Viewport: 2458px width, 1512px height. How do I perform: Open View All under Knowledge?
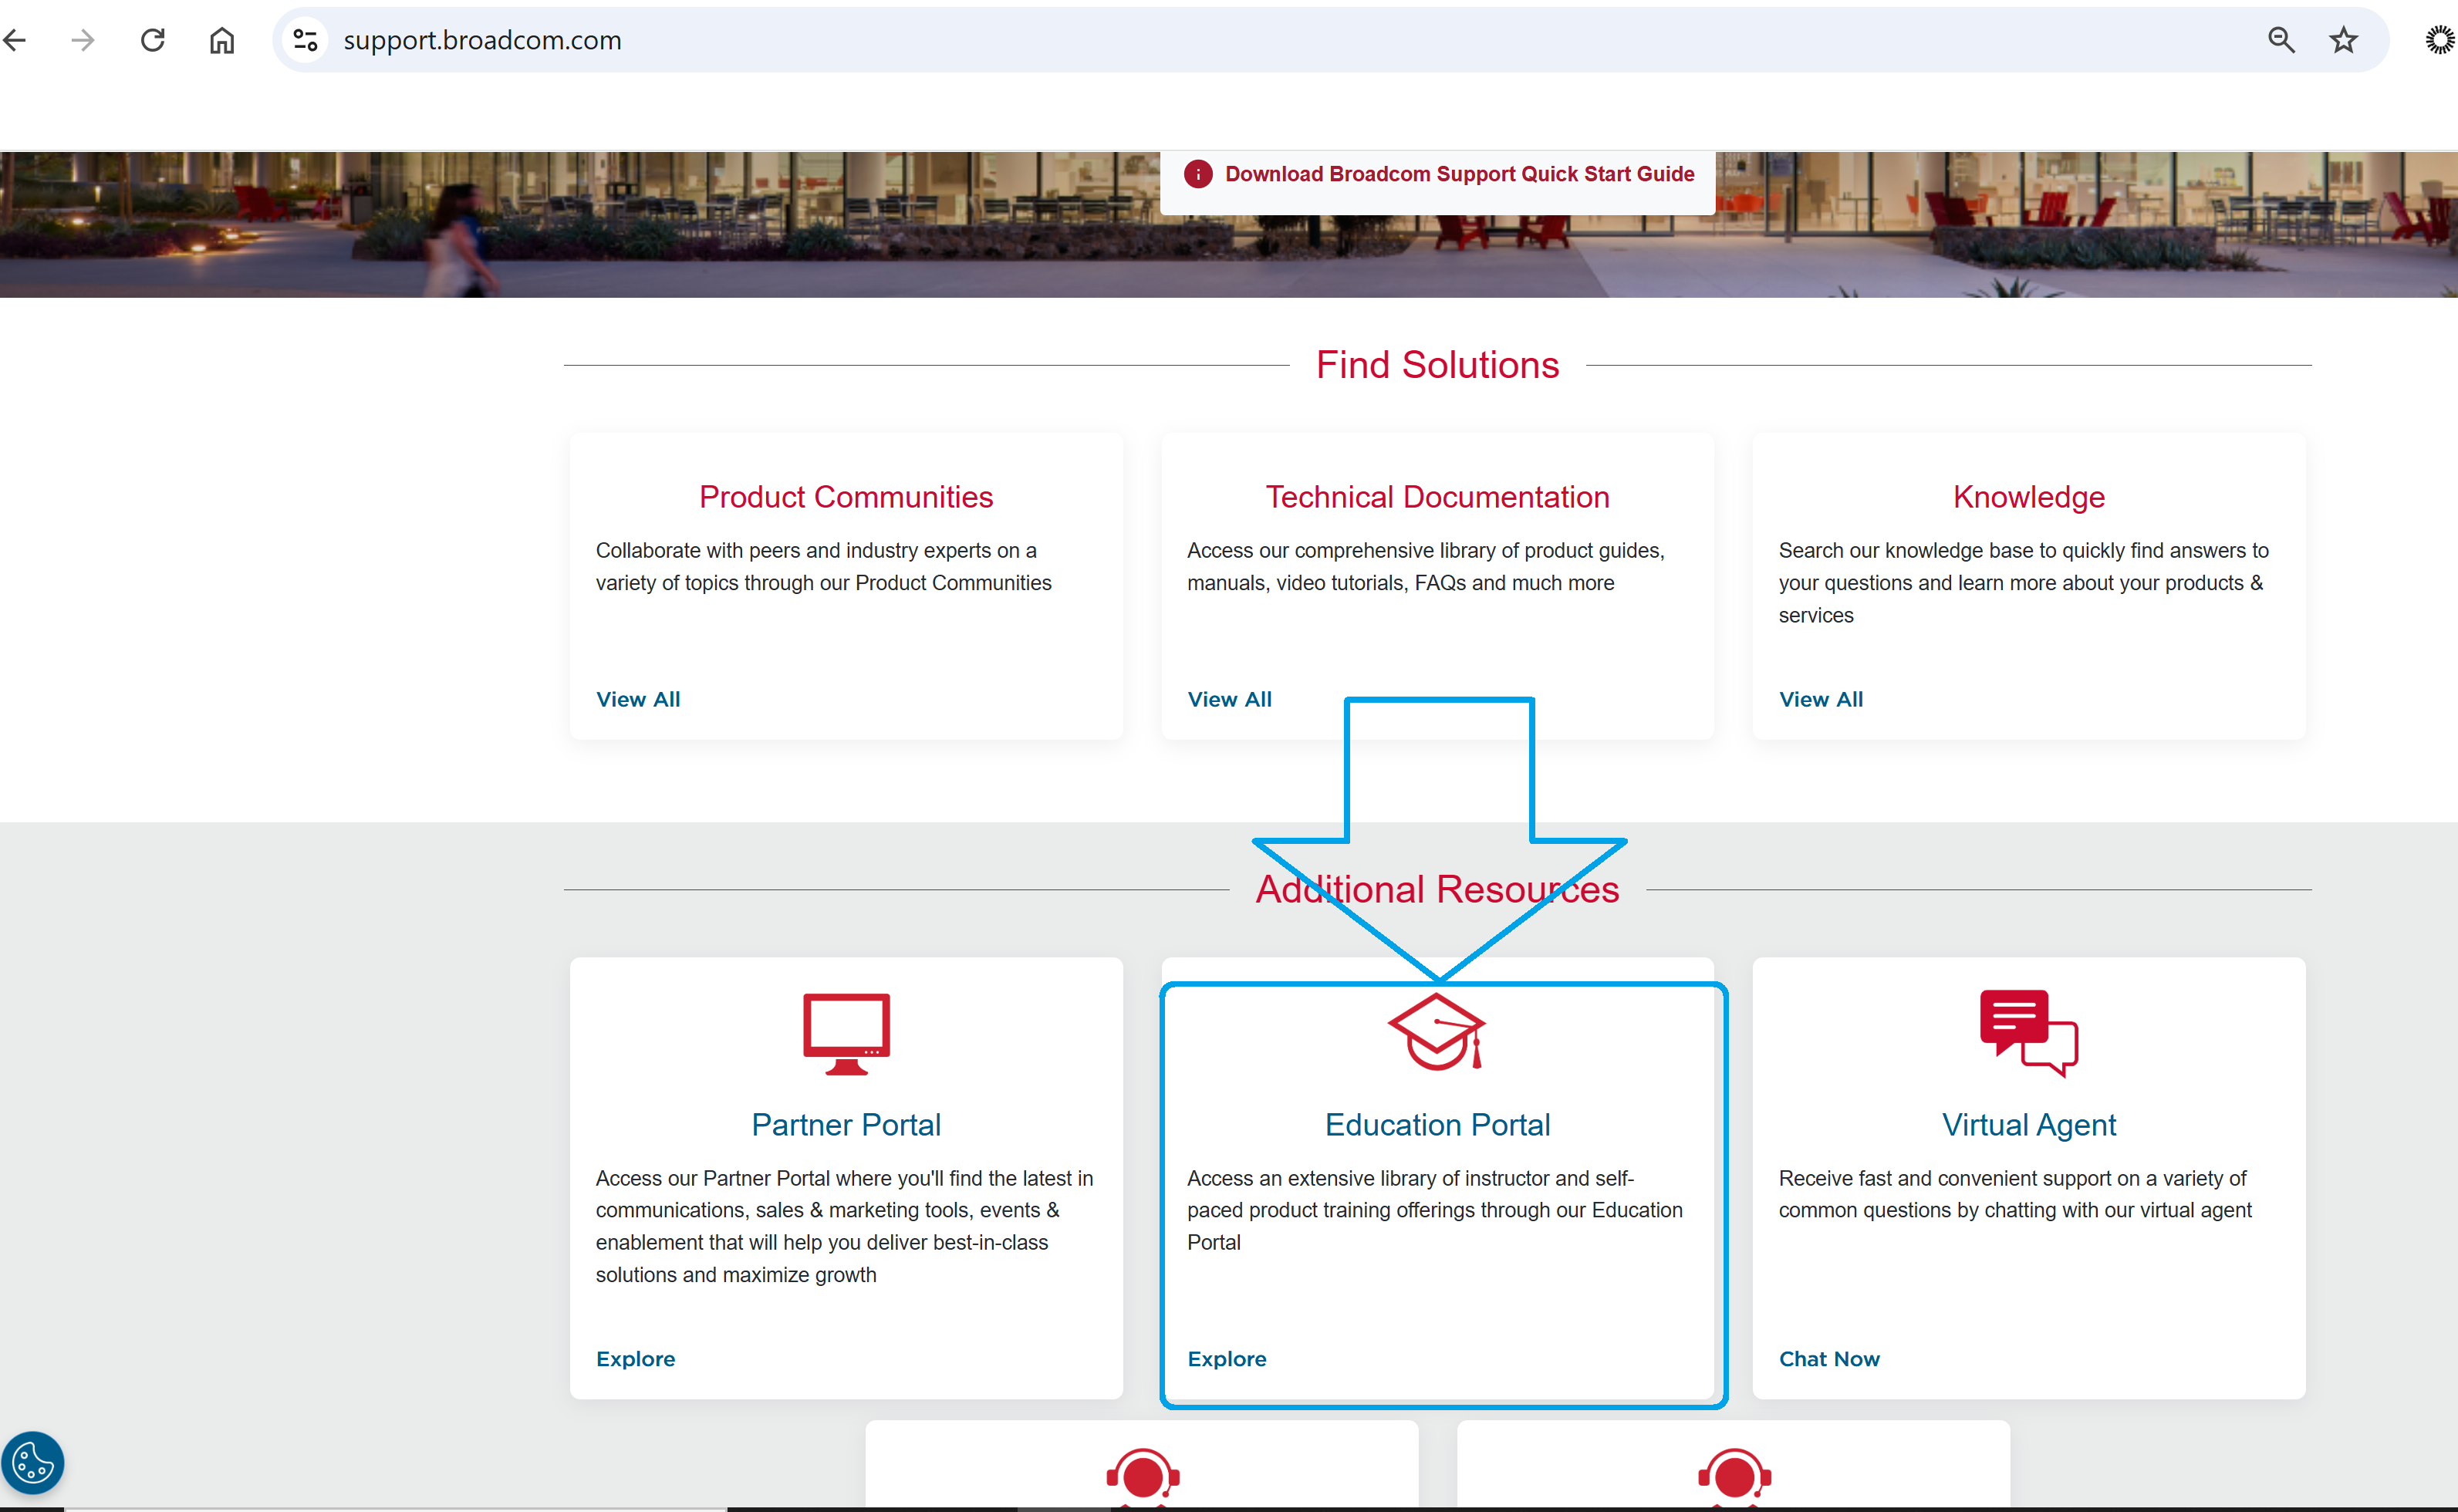pos(1820,699)
